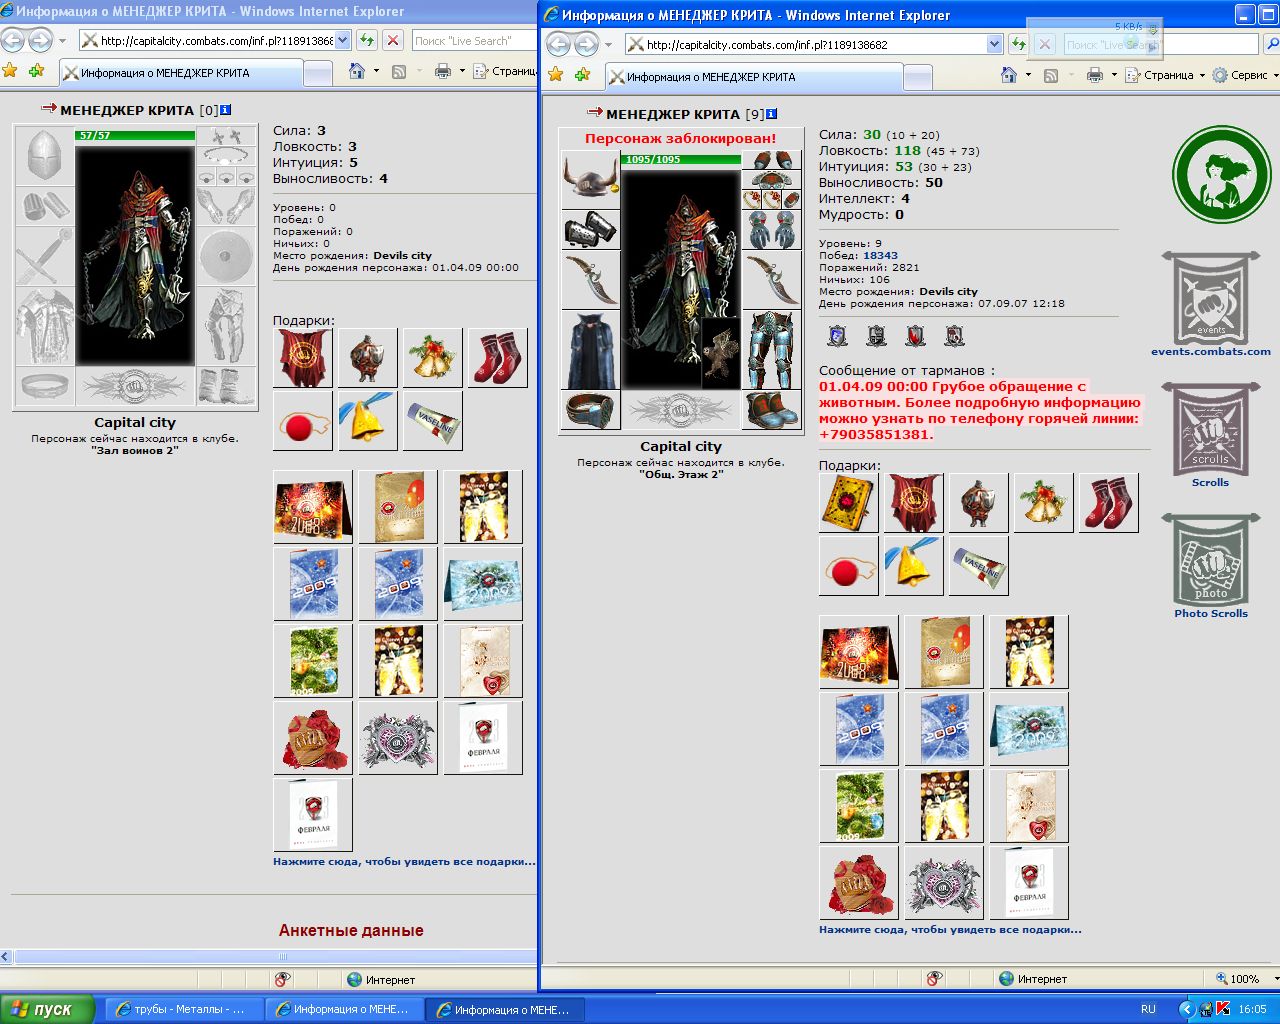Click the info icon next to МЕНЕДЖЕР КРИТА [0]
The height and width of the screenshot is (1024, 1280).
pos(226,110)
